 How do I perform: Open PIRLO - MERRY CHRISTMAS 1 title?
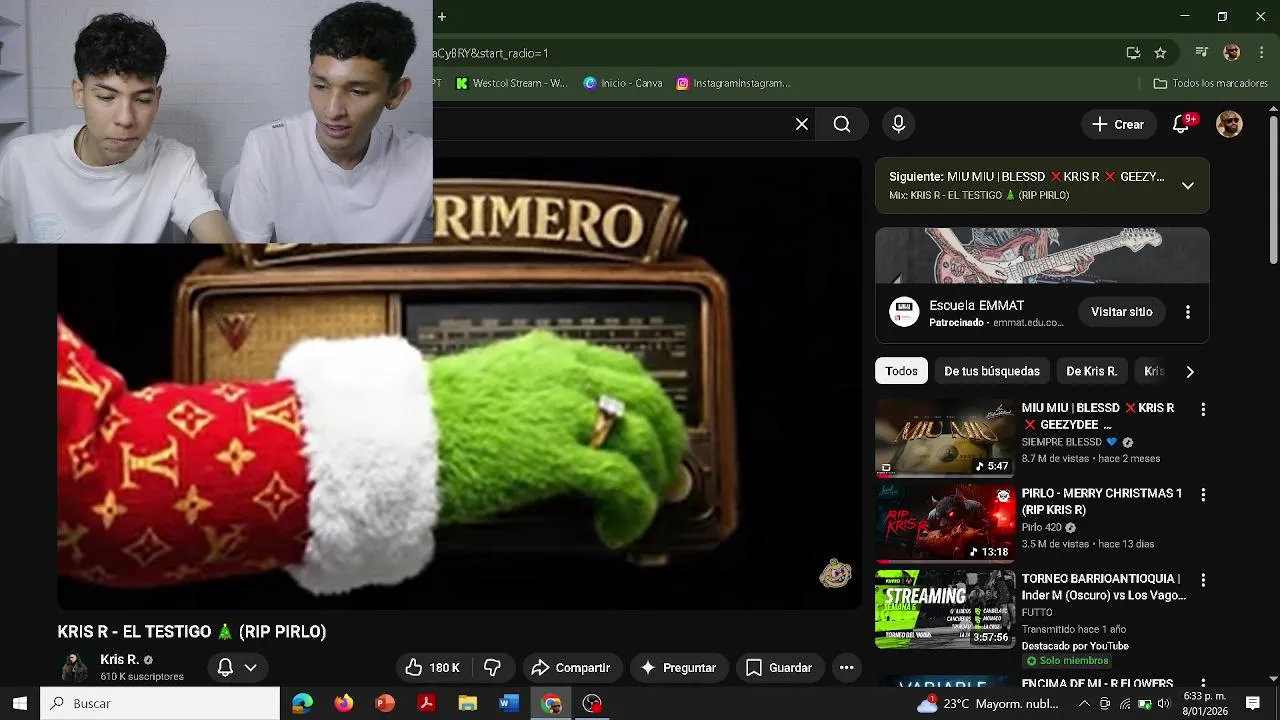1101,501
